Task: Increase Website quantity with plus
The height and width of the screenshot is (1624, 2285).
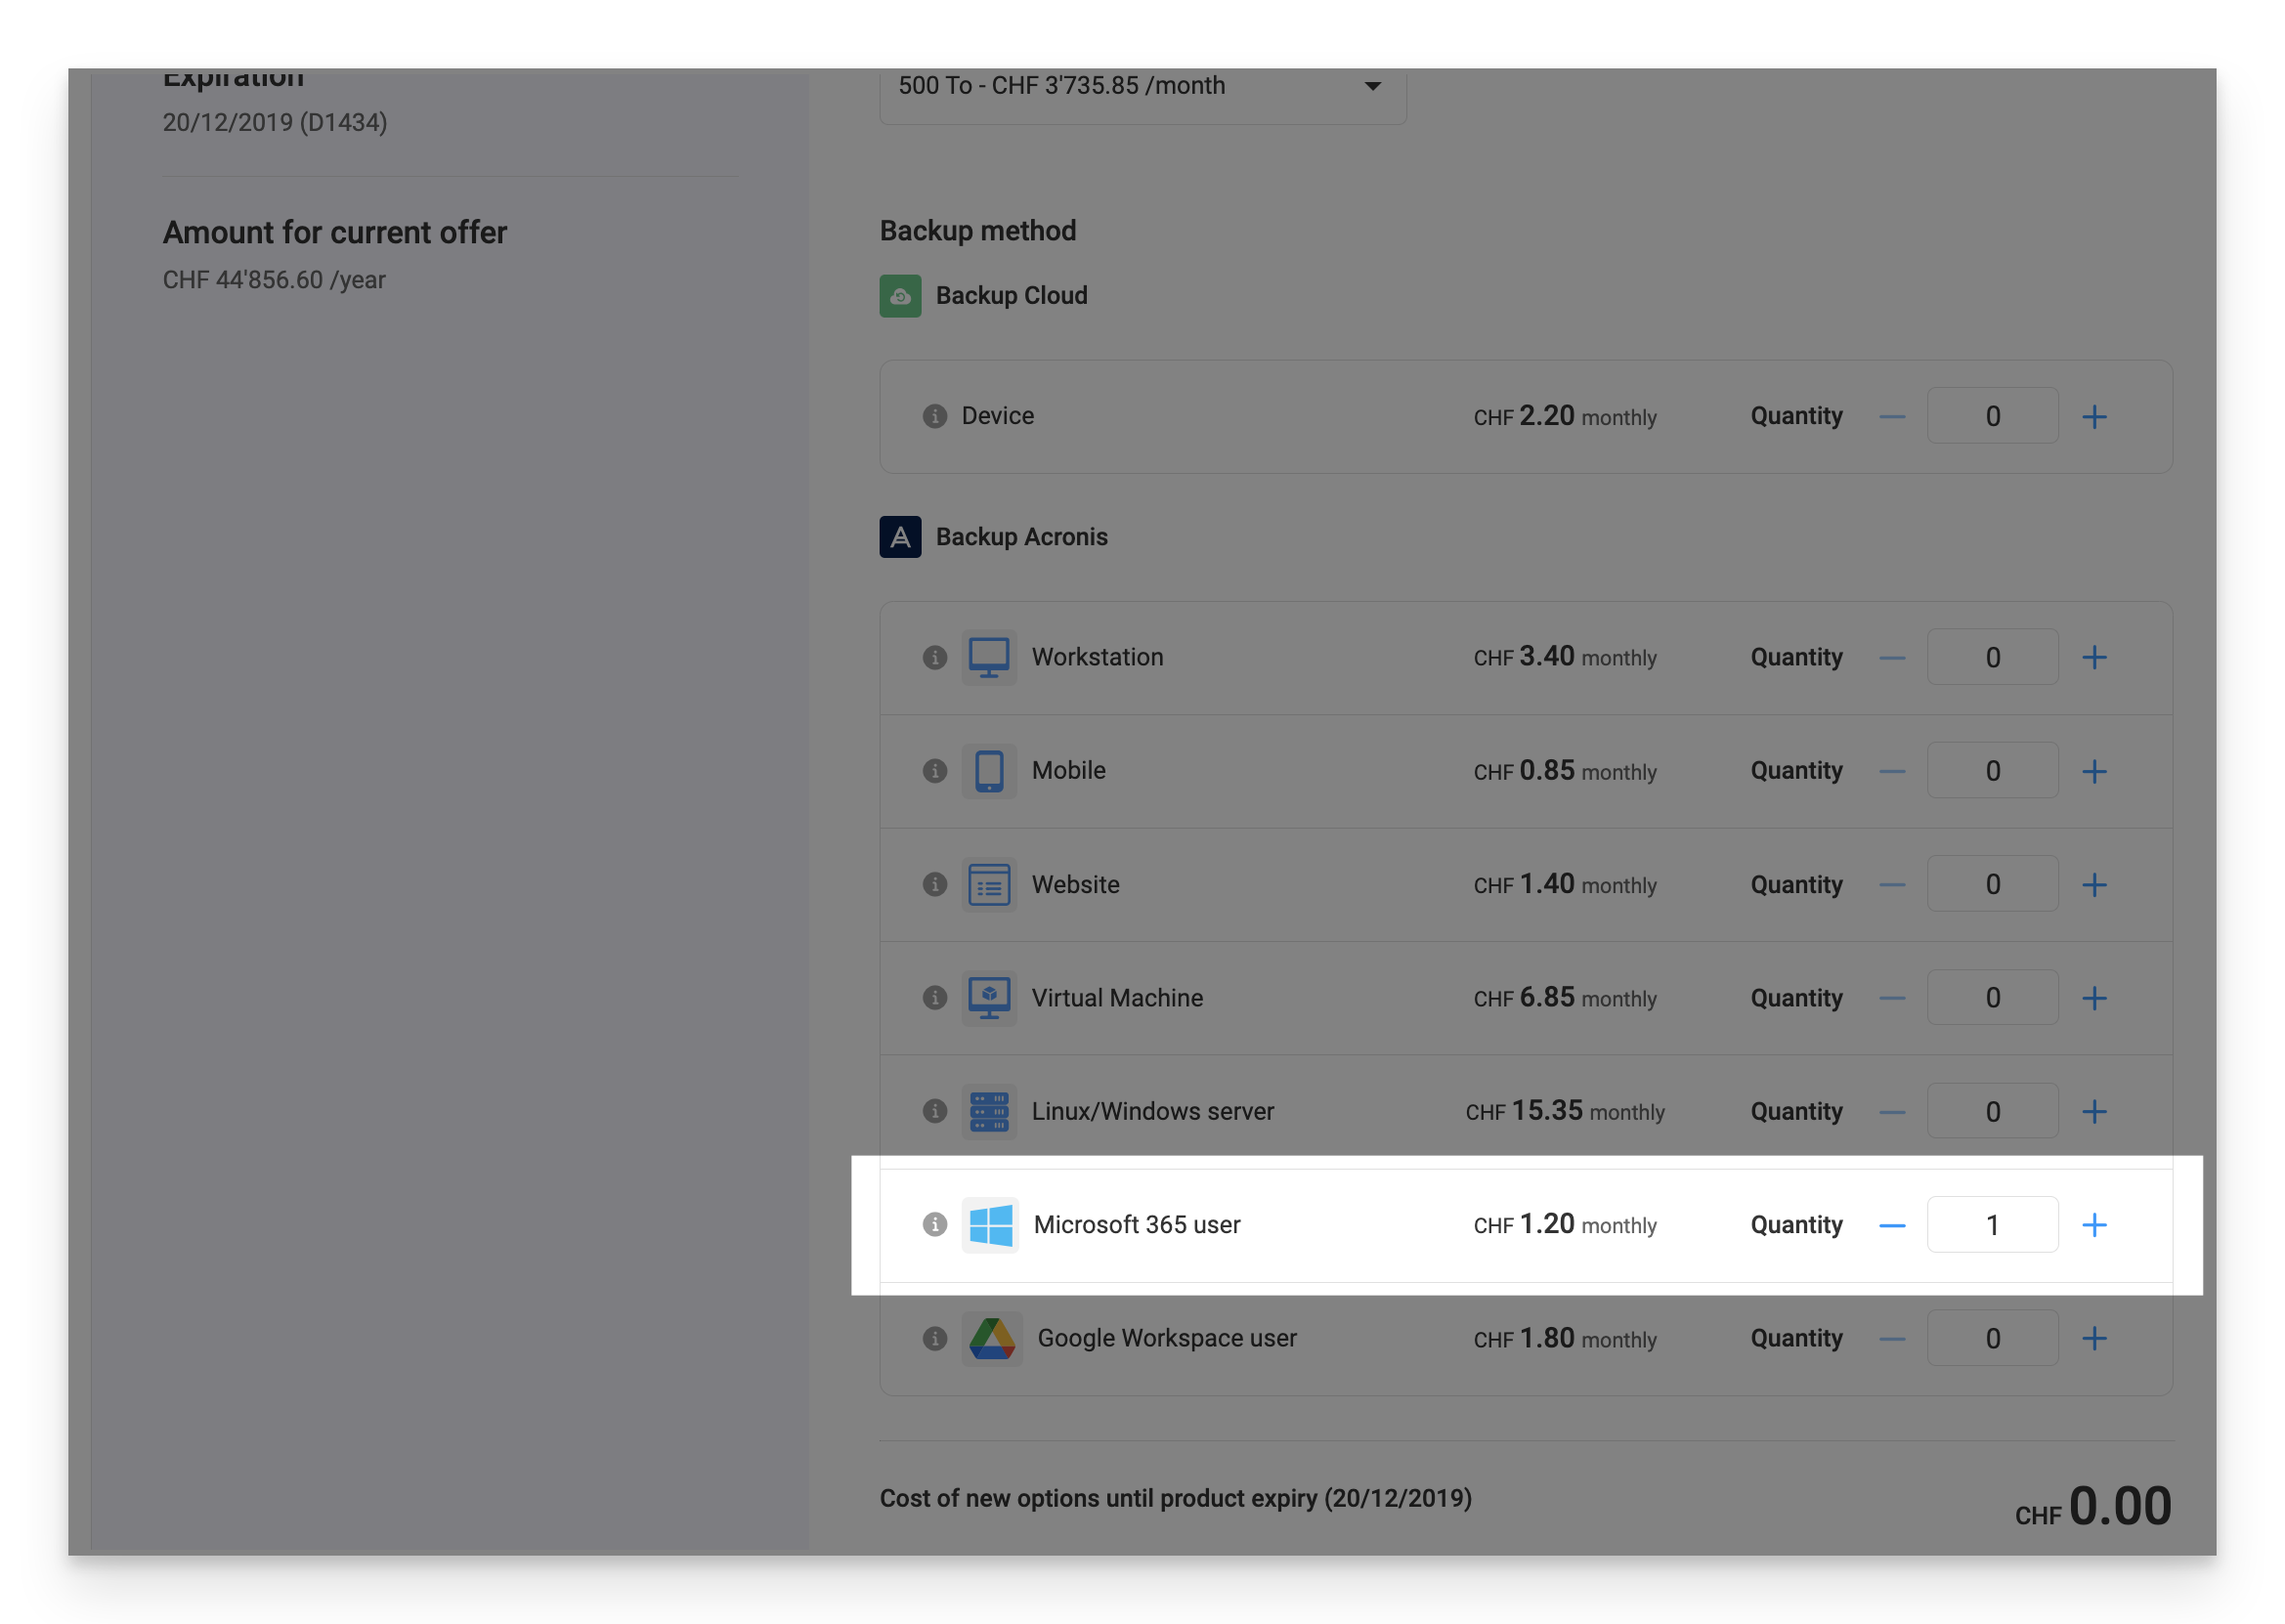Action: [x=2094, y=884]
